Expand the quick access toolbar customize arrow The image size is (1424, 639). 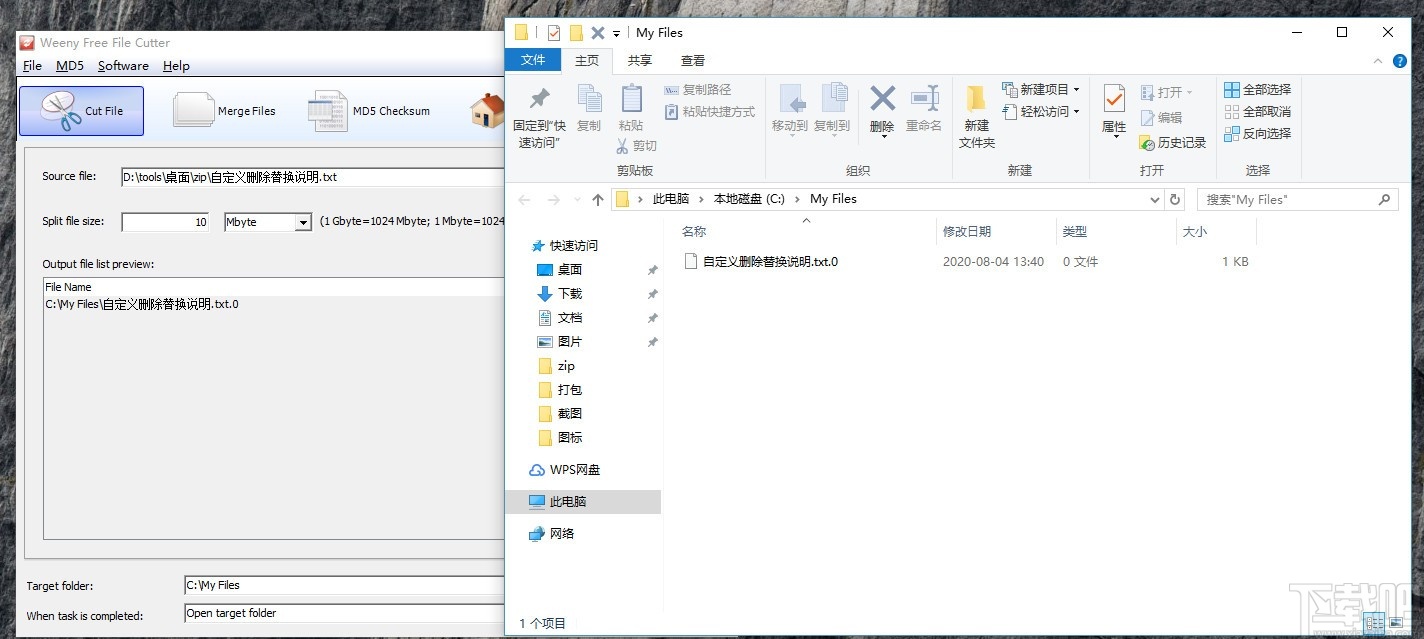[x=616, y=32]
